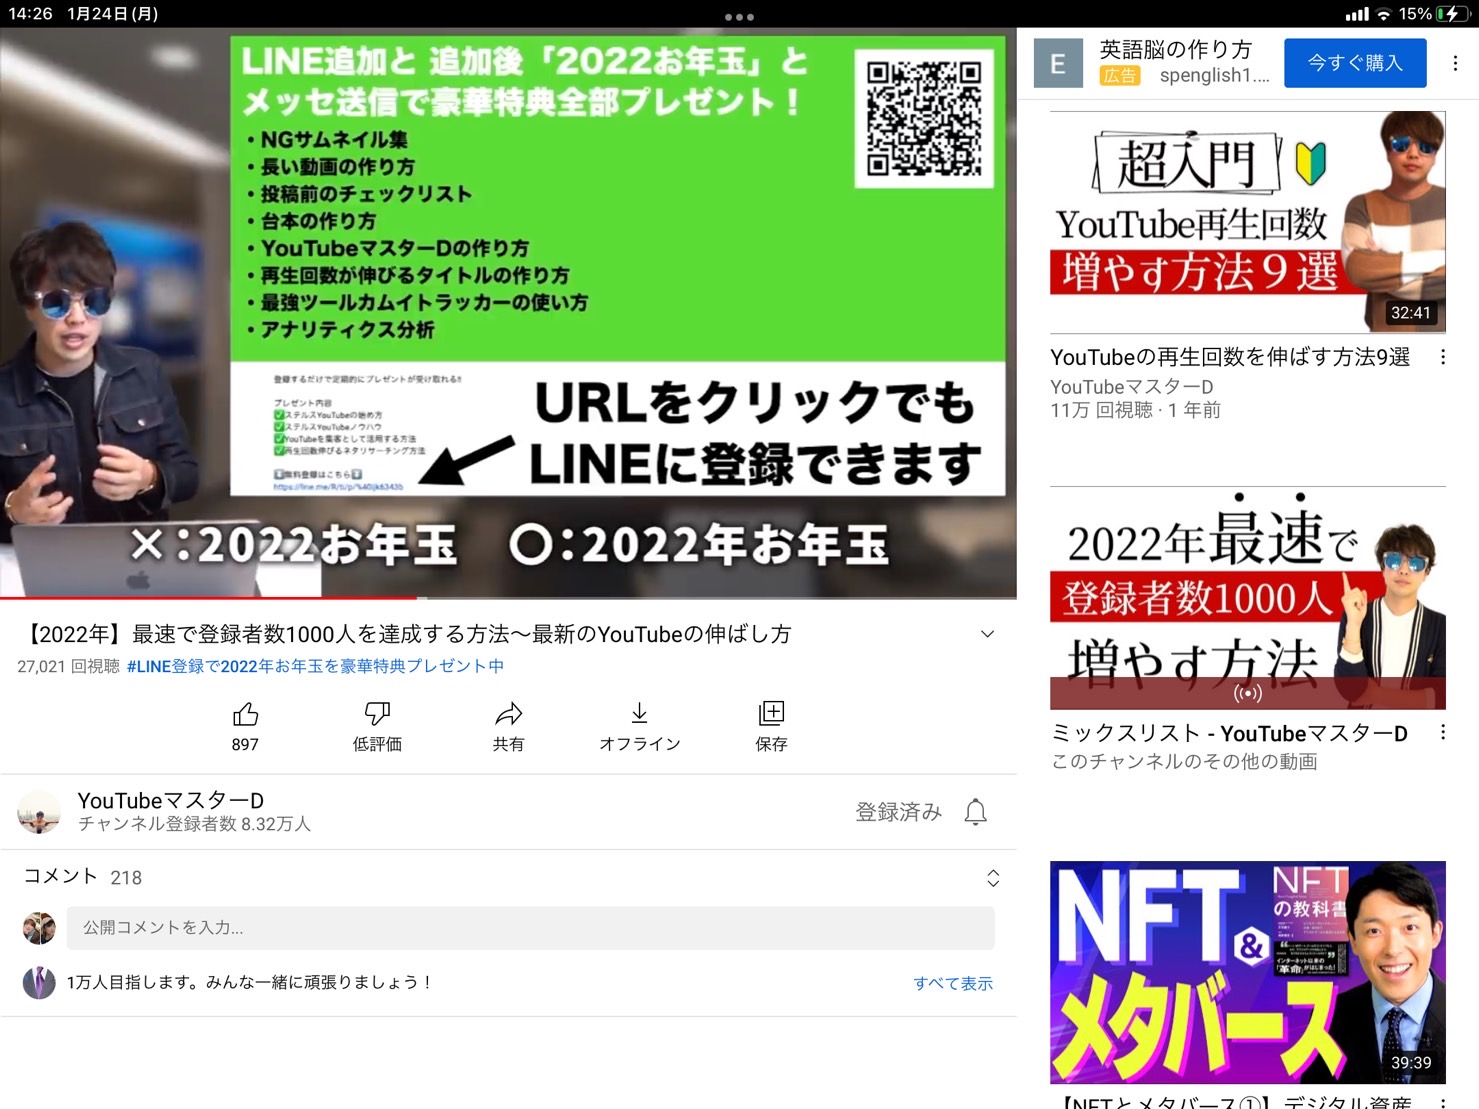Open すべて表示 comments link
This screenshot has height=1109, width=1479.
tap(953, 983)
